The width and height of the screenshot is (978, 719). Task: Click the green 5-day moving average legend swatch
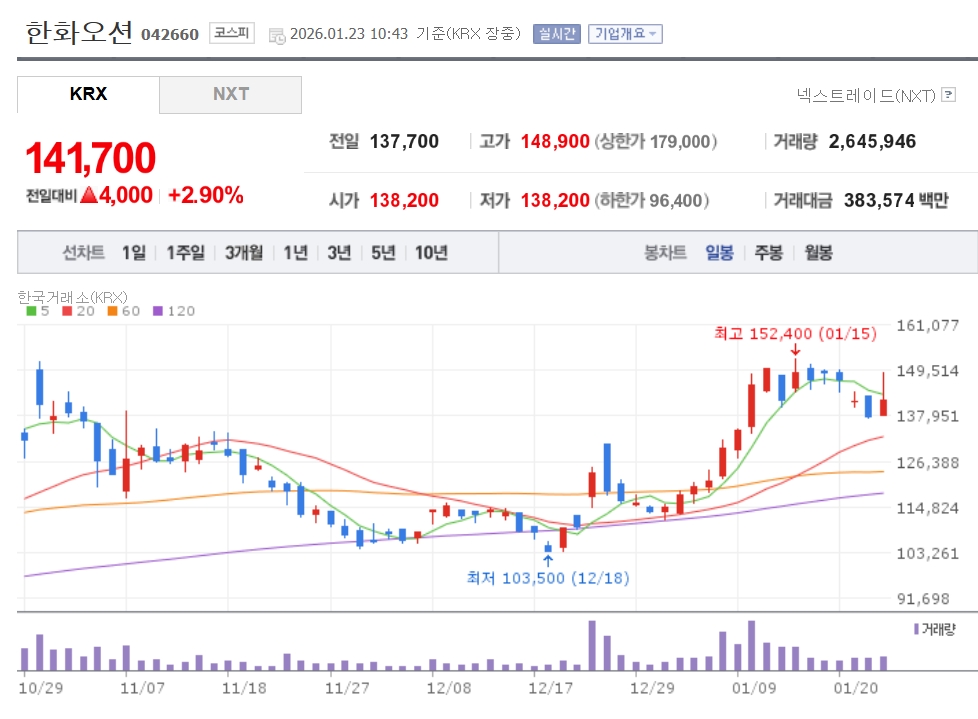point(31,311)
